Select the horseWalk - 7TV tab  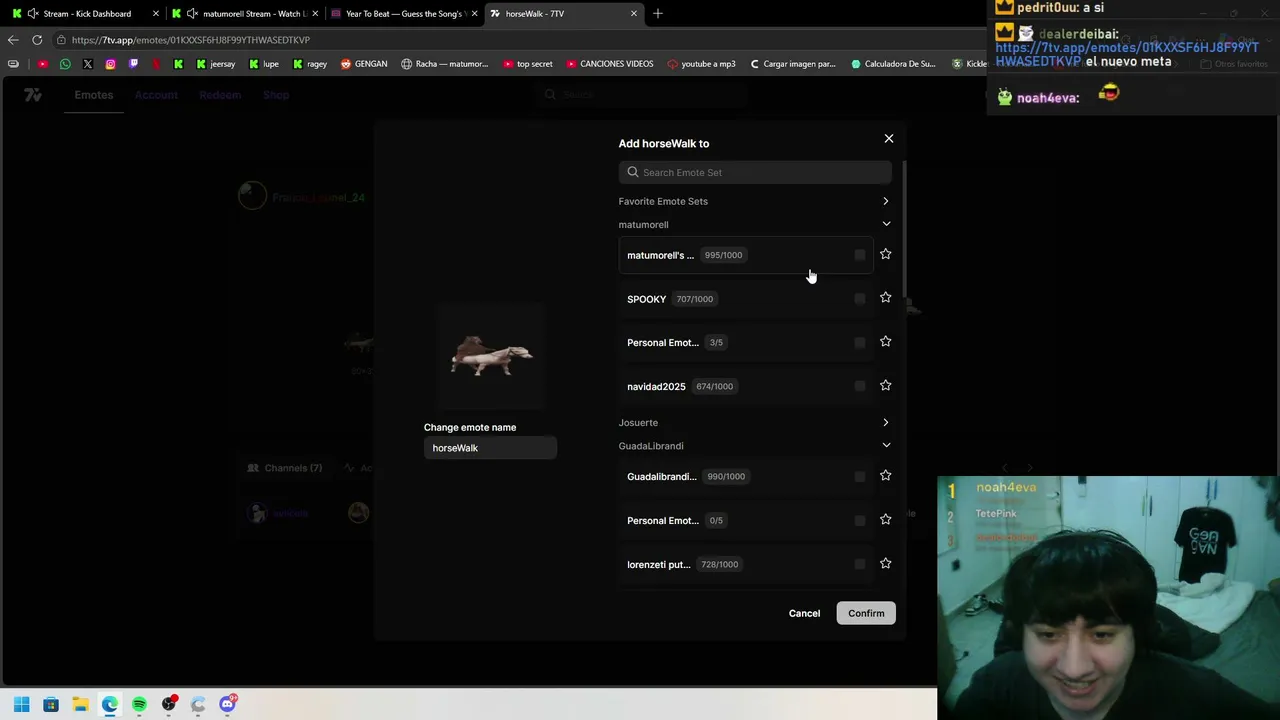point(564,14)
